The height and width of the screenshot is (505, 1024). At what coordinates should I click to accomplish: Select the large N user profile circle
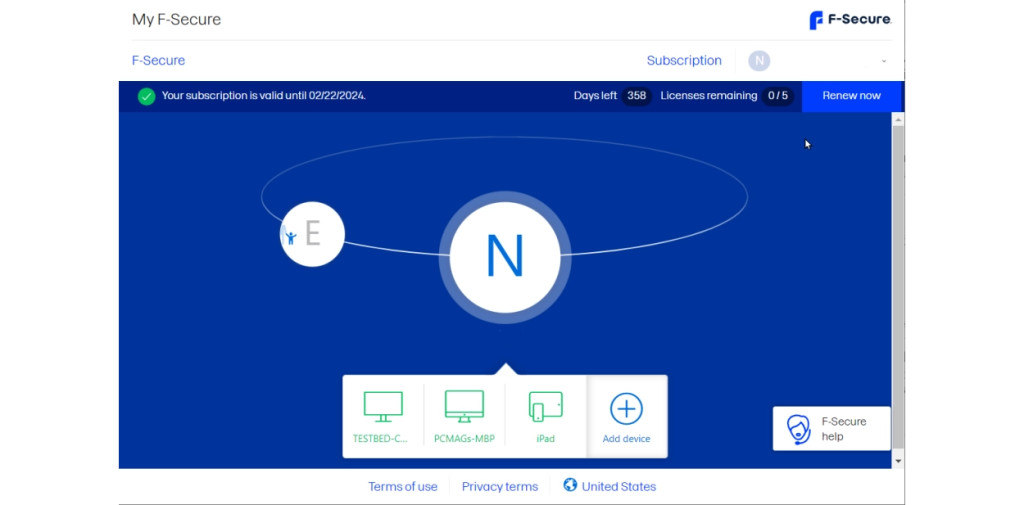[505, 257]
